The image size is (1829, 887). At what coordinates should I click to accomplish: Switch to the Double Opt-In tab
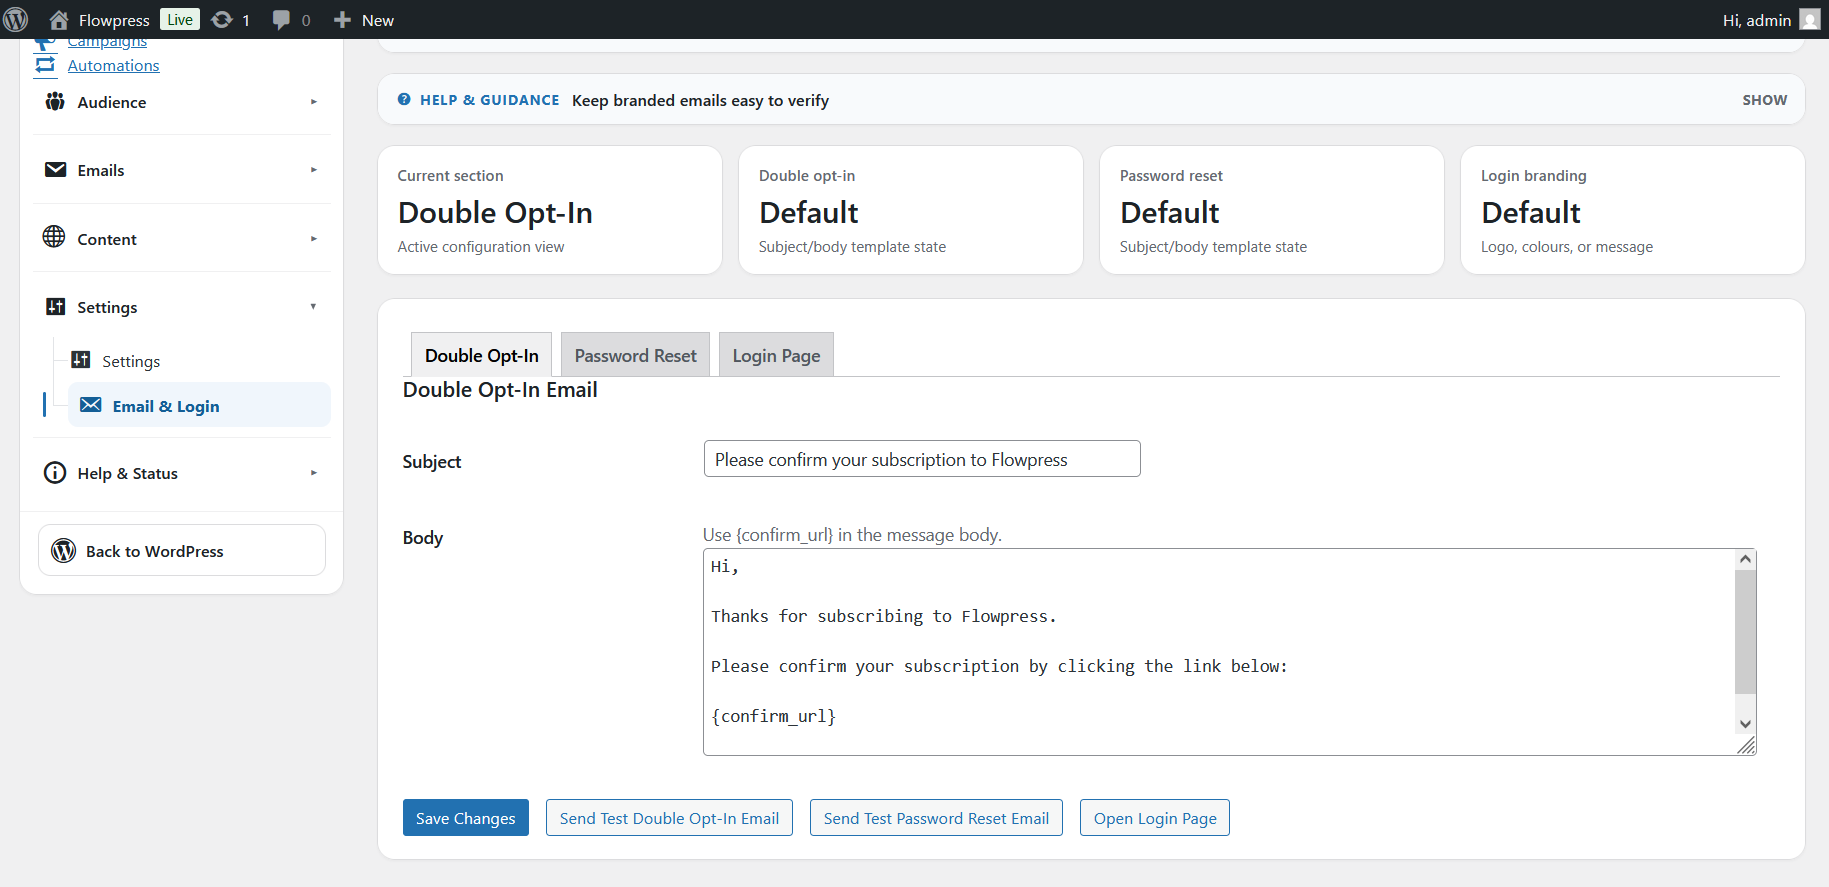[x=481, y=355]
